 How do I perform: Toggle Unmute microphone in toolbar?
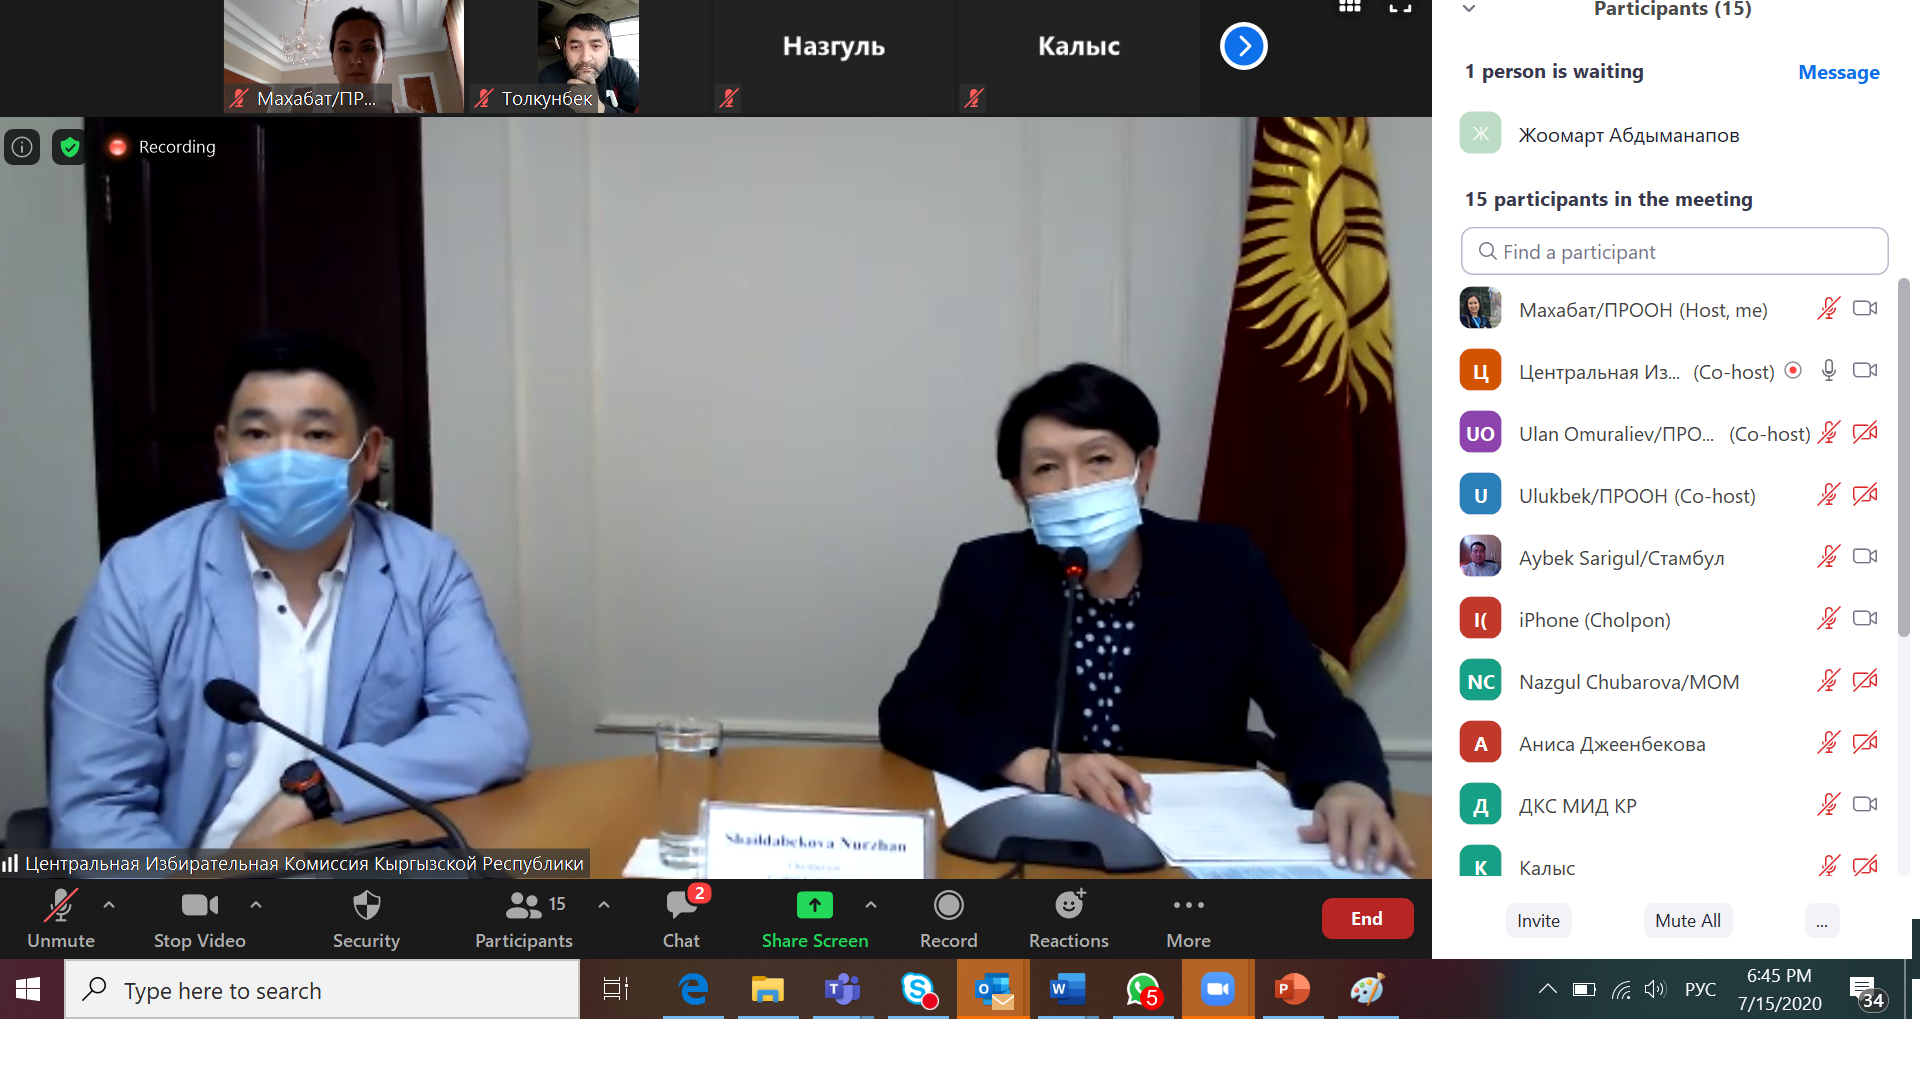60,906
